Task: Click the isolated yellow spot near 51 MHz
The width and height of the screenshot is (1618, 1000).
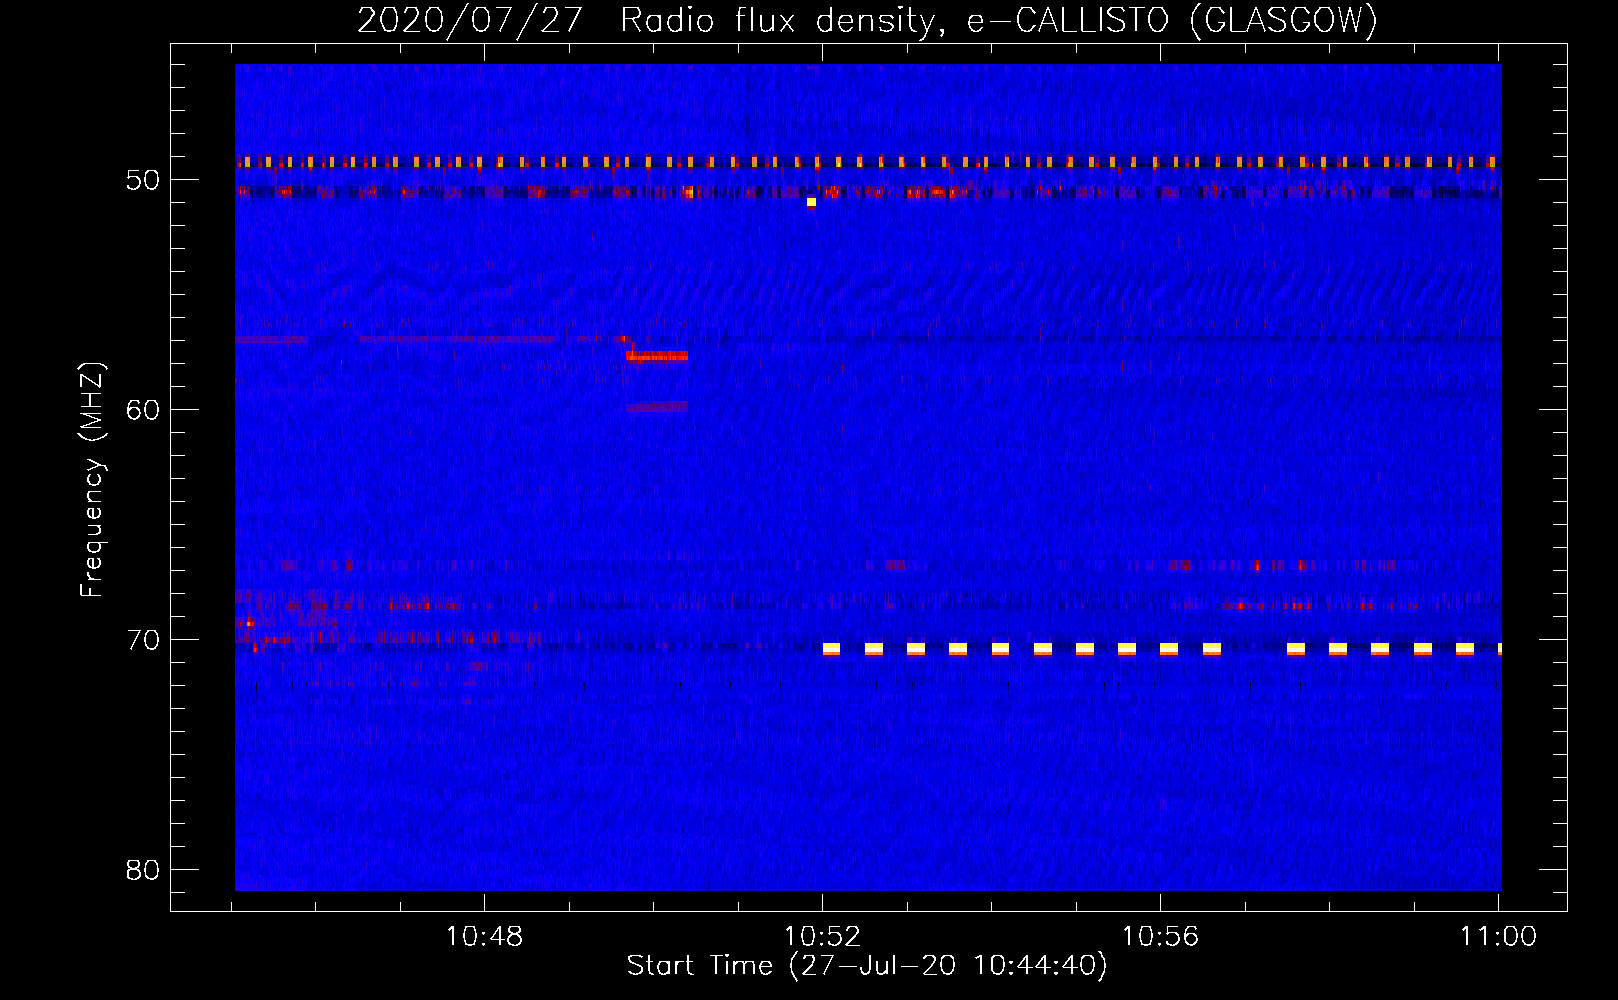Action: [x=811, y=202]
